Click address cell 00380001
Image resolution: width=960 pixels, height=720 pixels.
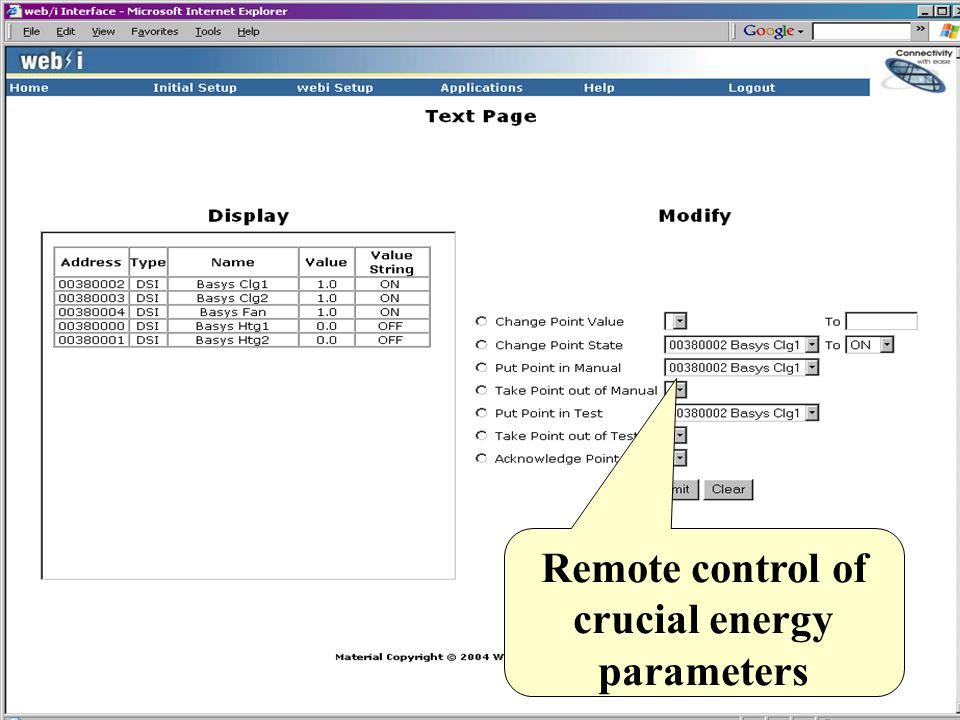pyautogui.click(x=91, y=340)
